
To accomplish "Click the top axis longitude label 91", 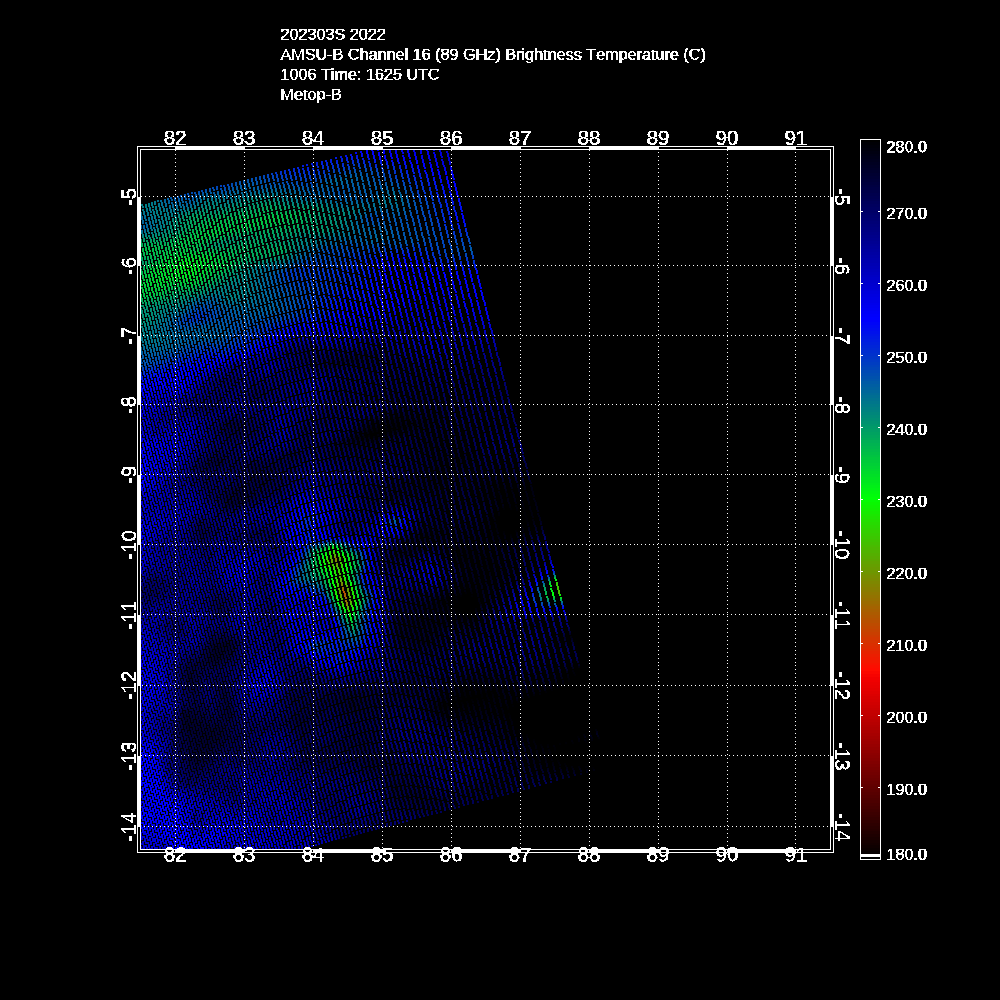I will 796,138.
